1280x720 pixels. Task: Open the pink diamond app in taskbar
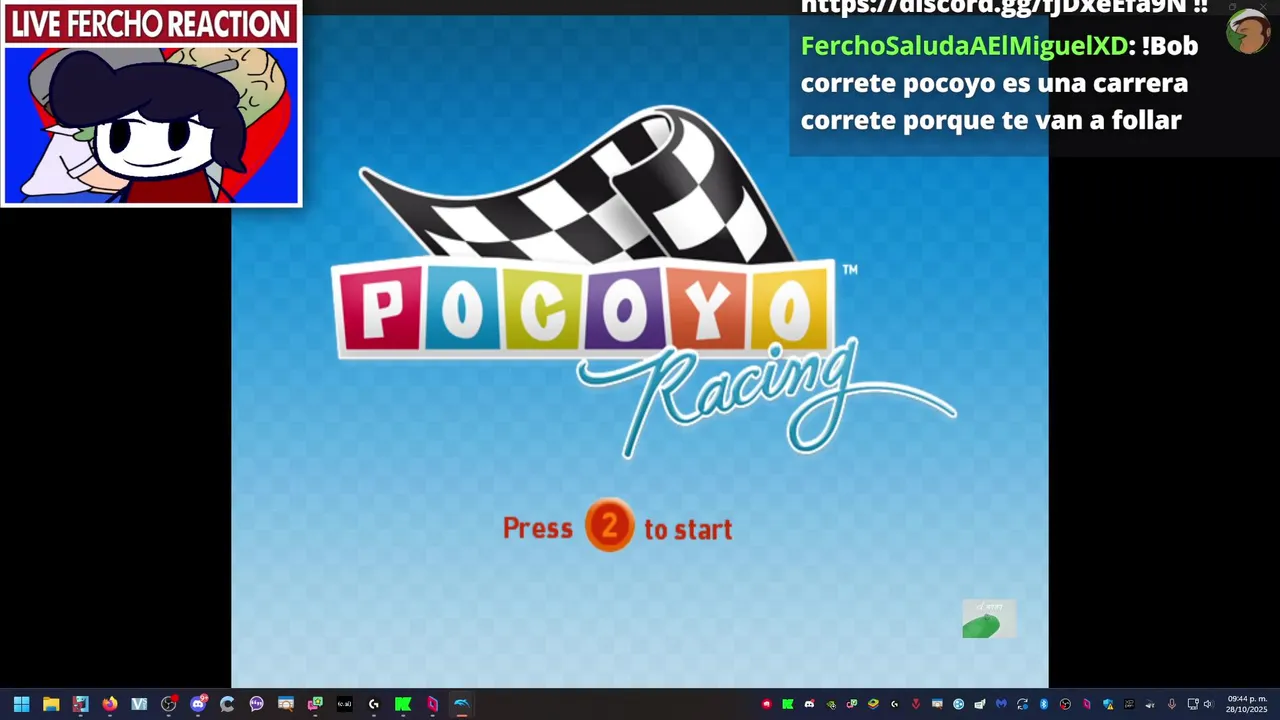click(x=432, y=704)
